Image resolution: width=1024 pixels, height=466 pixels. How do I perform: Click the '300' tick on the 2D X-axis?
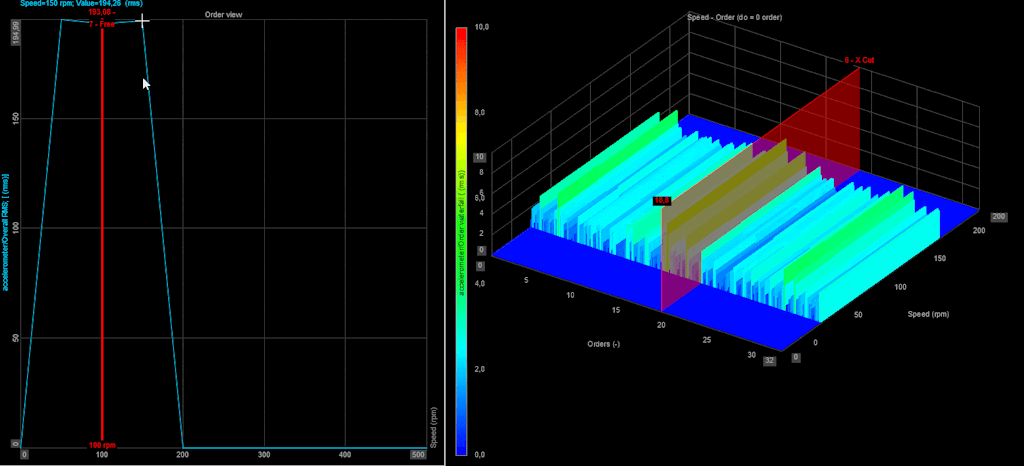(x=264, y=454)
